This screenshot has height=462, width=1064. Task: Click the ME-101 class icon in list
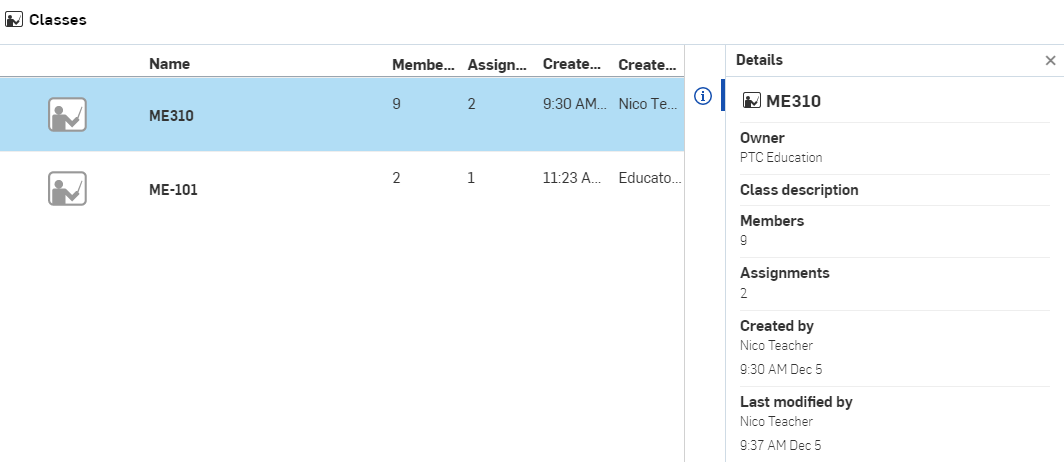67,188
